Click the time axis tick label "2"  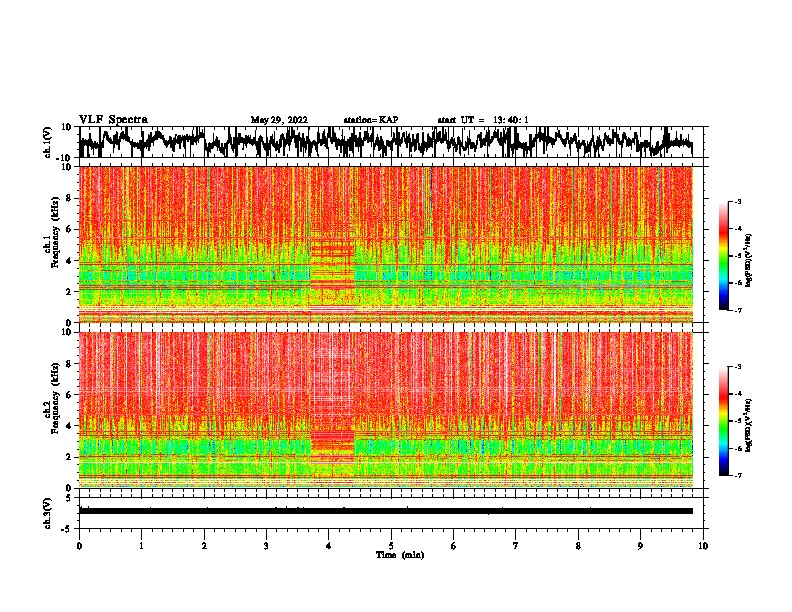[x=204, y=546]
